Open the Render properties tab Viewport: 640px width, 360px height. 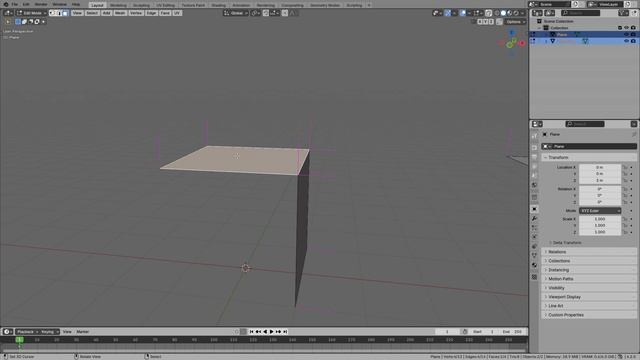point(534,147)
